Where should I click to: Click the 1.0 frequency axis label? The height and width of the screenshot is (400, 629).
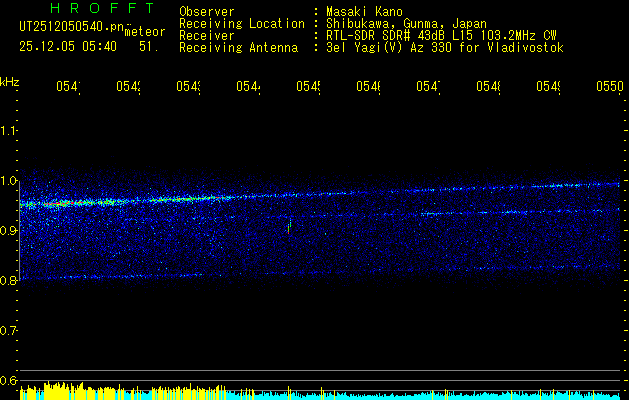pos(8,181)
